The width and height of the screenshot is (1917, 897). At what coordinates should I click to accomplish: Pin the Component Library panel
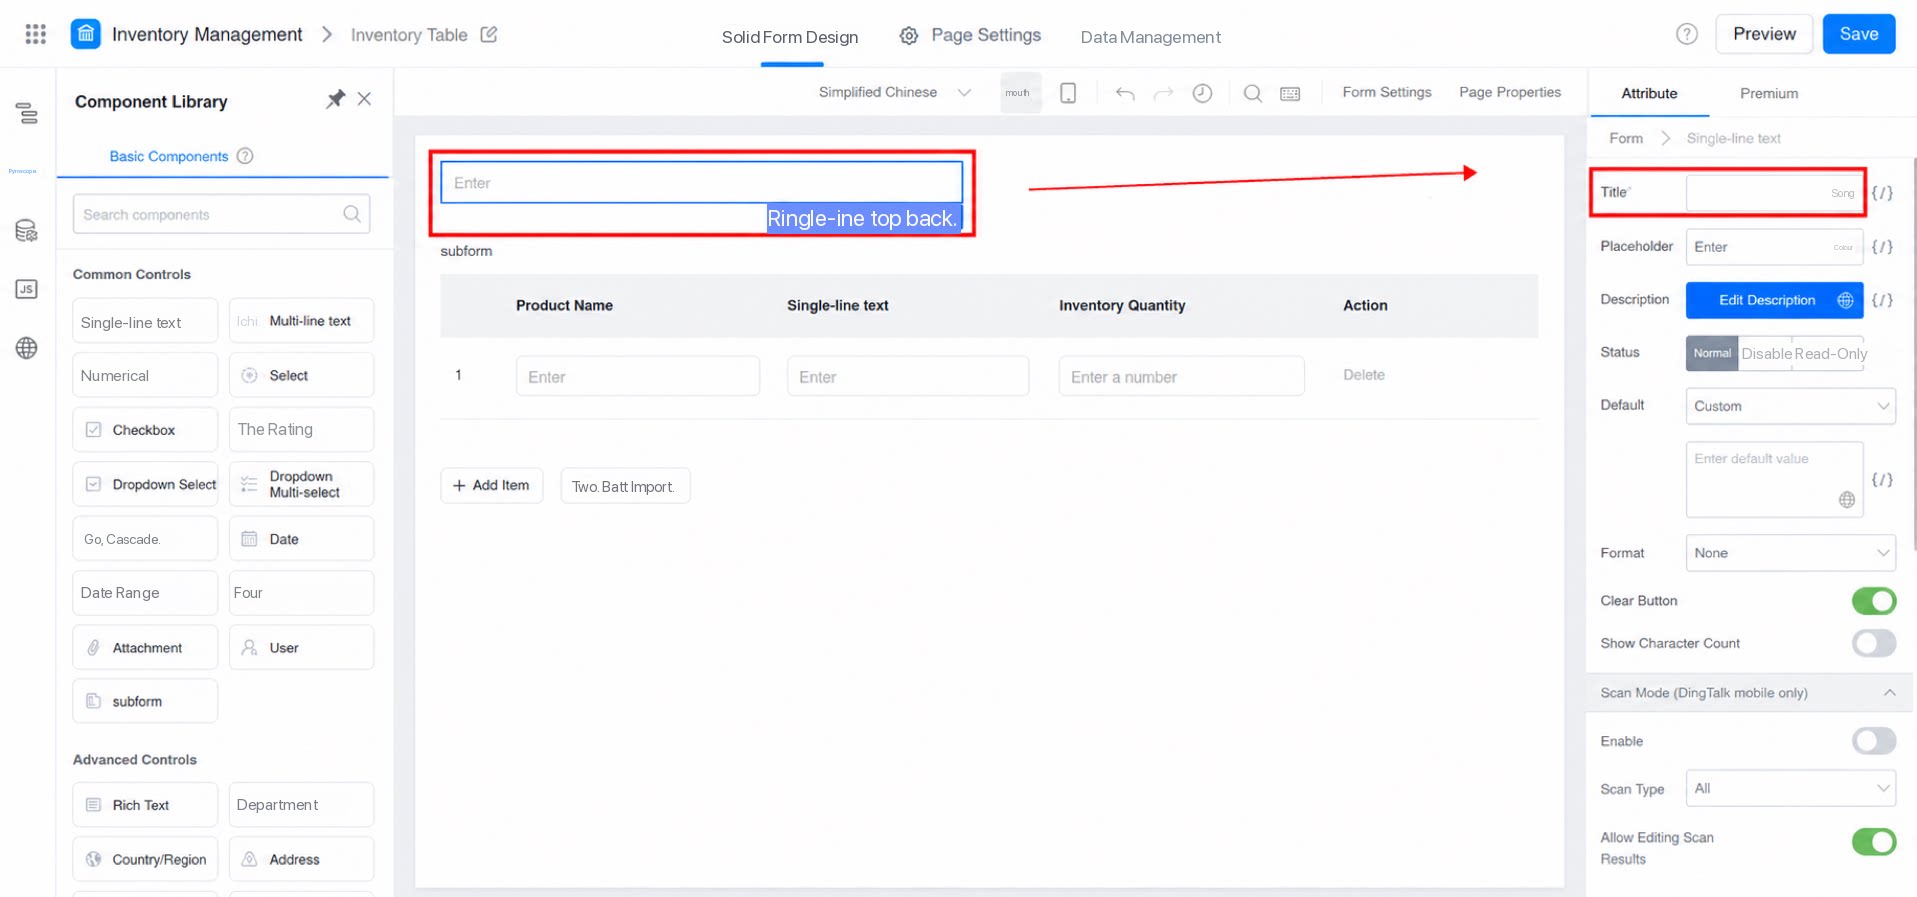click(x=335, y=99)
